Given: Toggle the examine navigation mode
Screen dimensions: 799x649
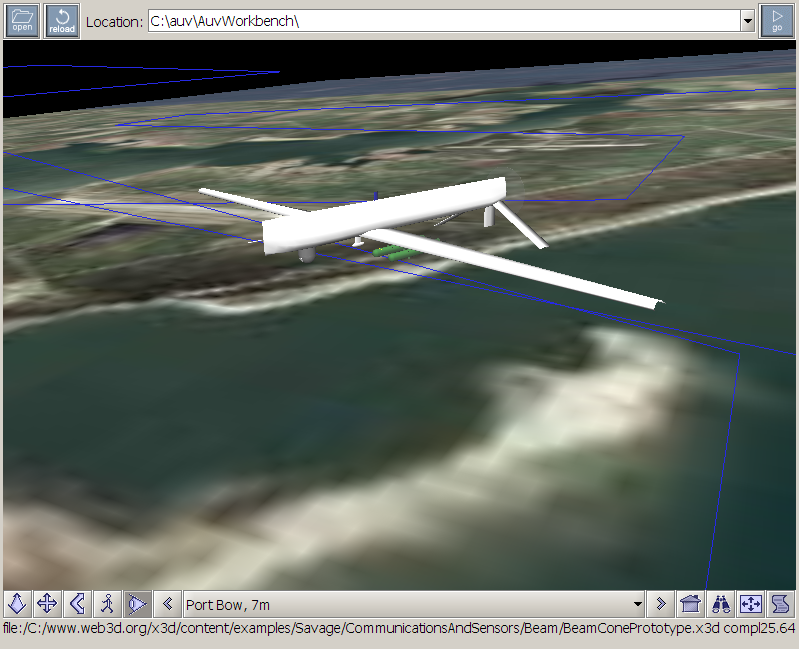Looking at the screenshot, I should pos(137,604).
